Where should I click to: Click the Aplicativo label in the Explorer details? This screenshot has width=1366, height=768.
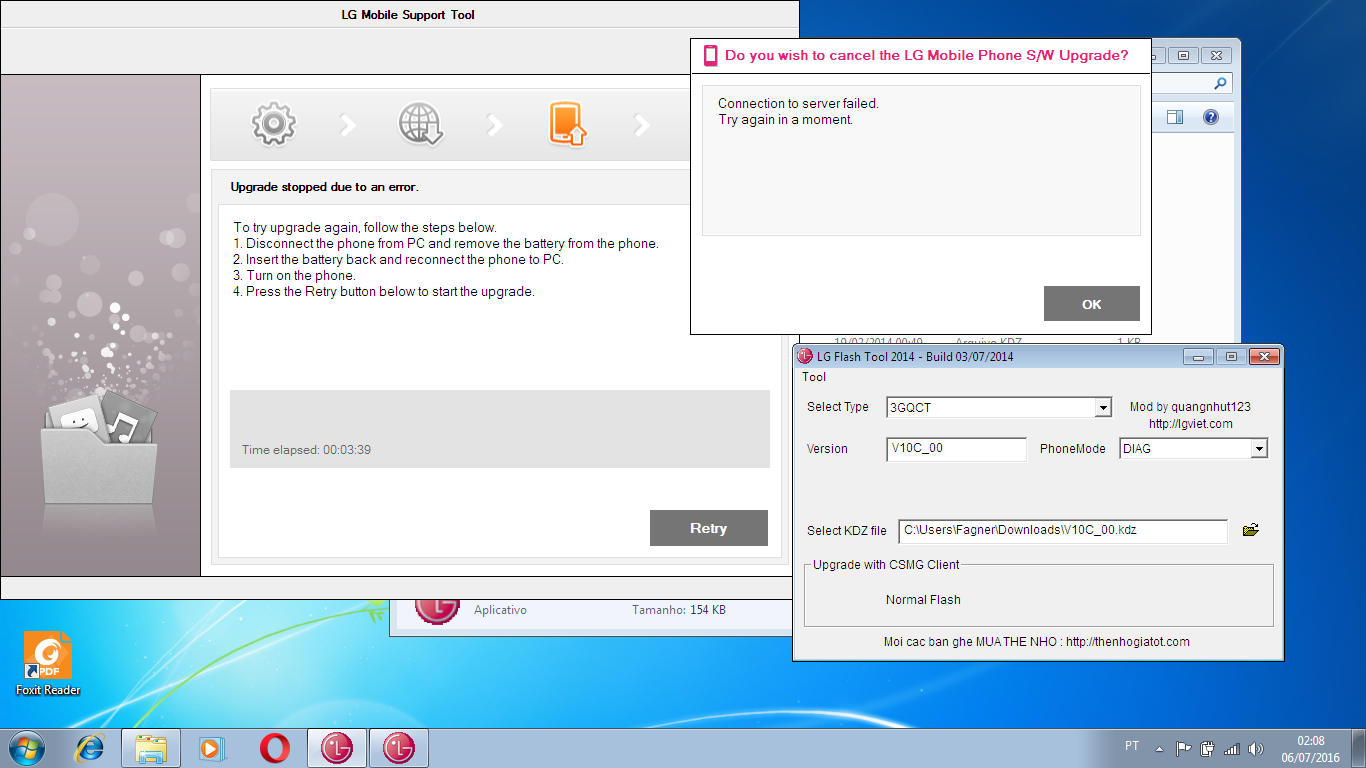pos(500,610)
